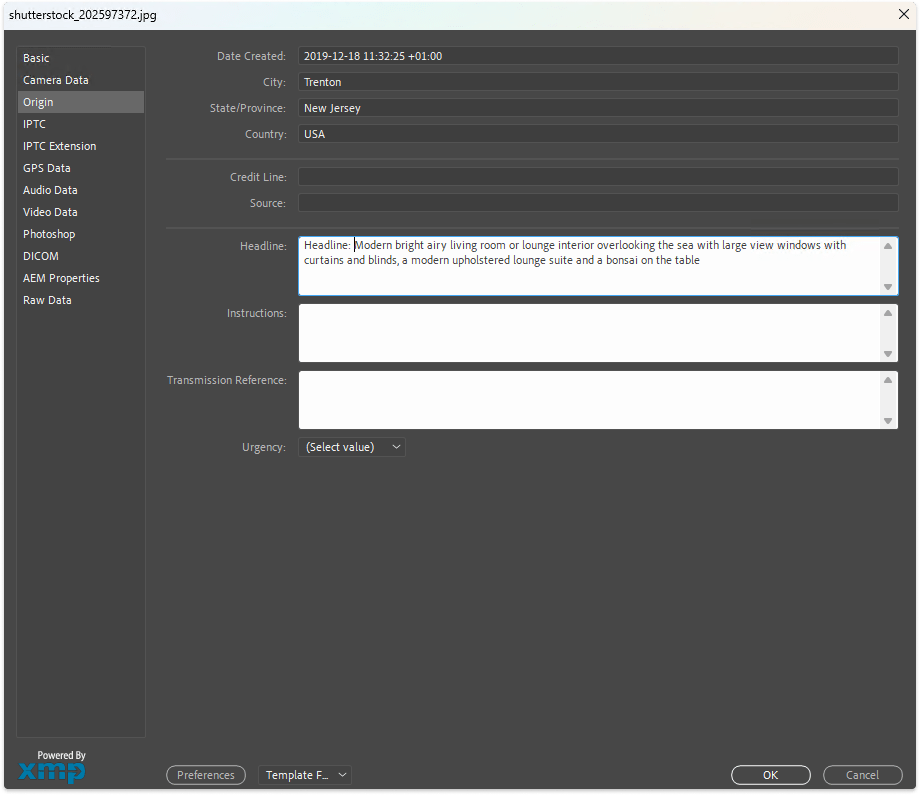Screen dimensions: 920x795
Task: Select the IPTC Extension category
Action: coord(60,146)
